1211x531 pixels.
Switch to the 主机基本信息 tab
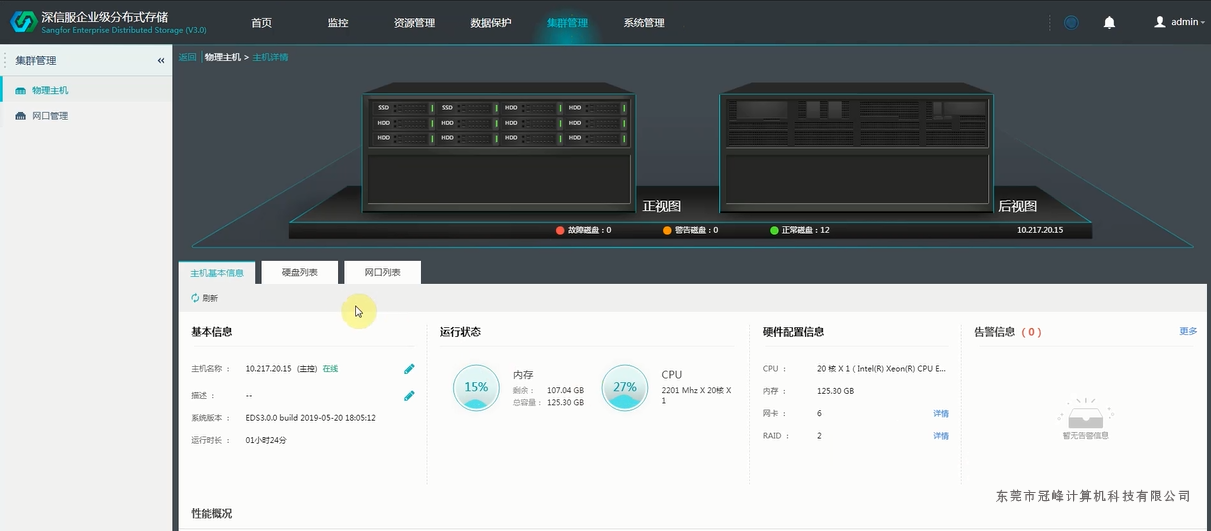[217, 272]
